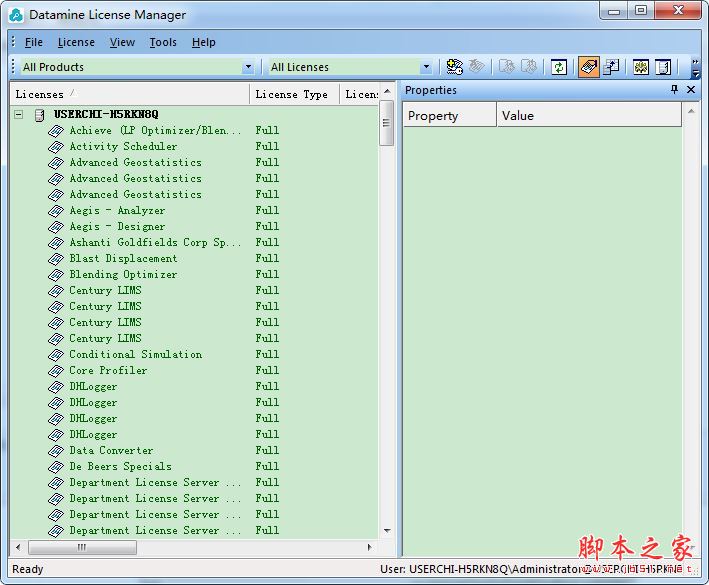Viewport: 709px width, 585px height.
Task: Open the All Products dropdown
Action: (x=248, y=67)
